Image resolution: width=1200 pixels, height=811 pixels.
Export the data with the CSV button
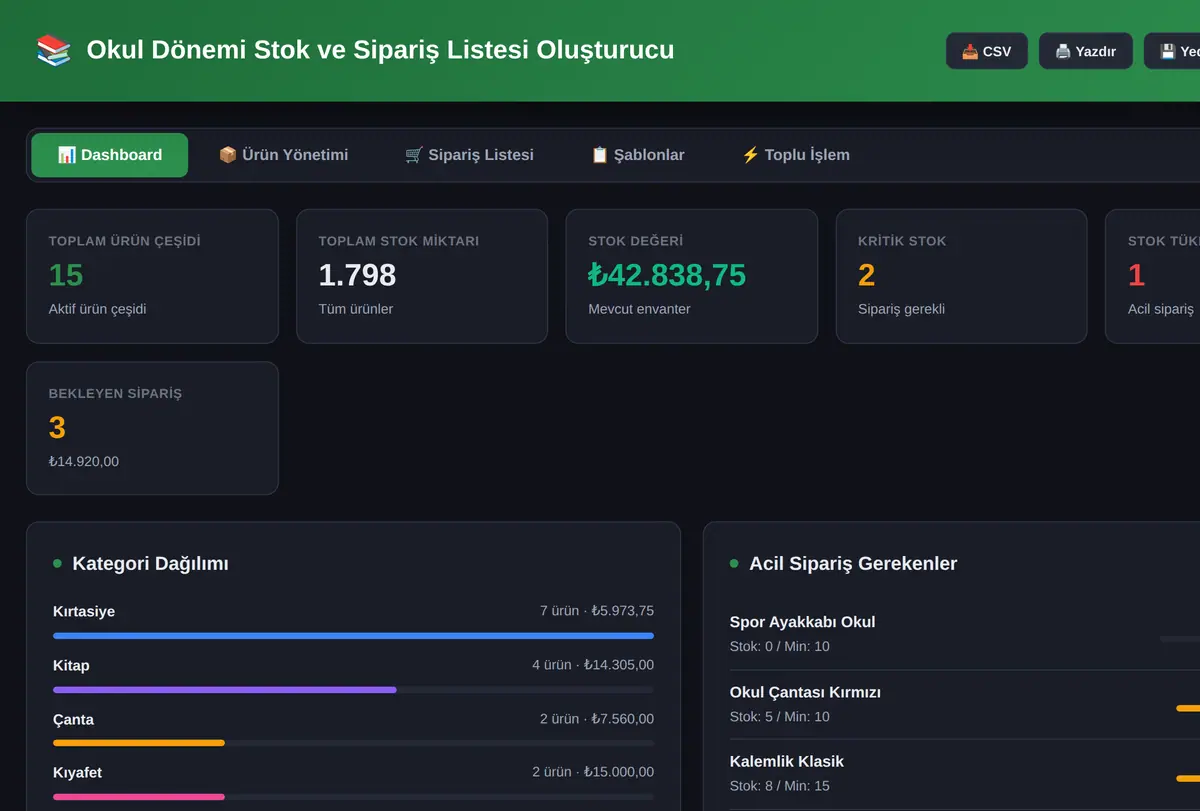986,51
